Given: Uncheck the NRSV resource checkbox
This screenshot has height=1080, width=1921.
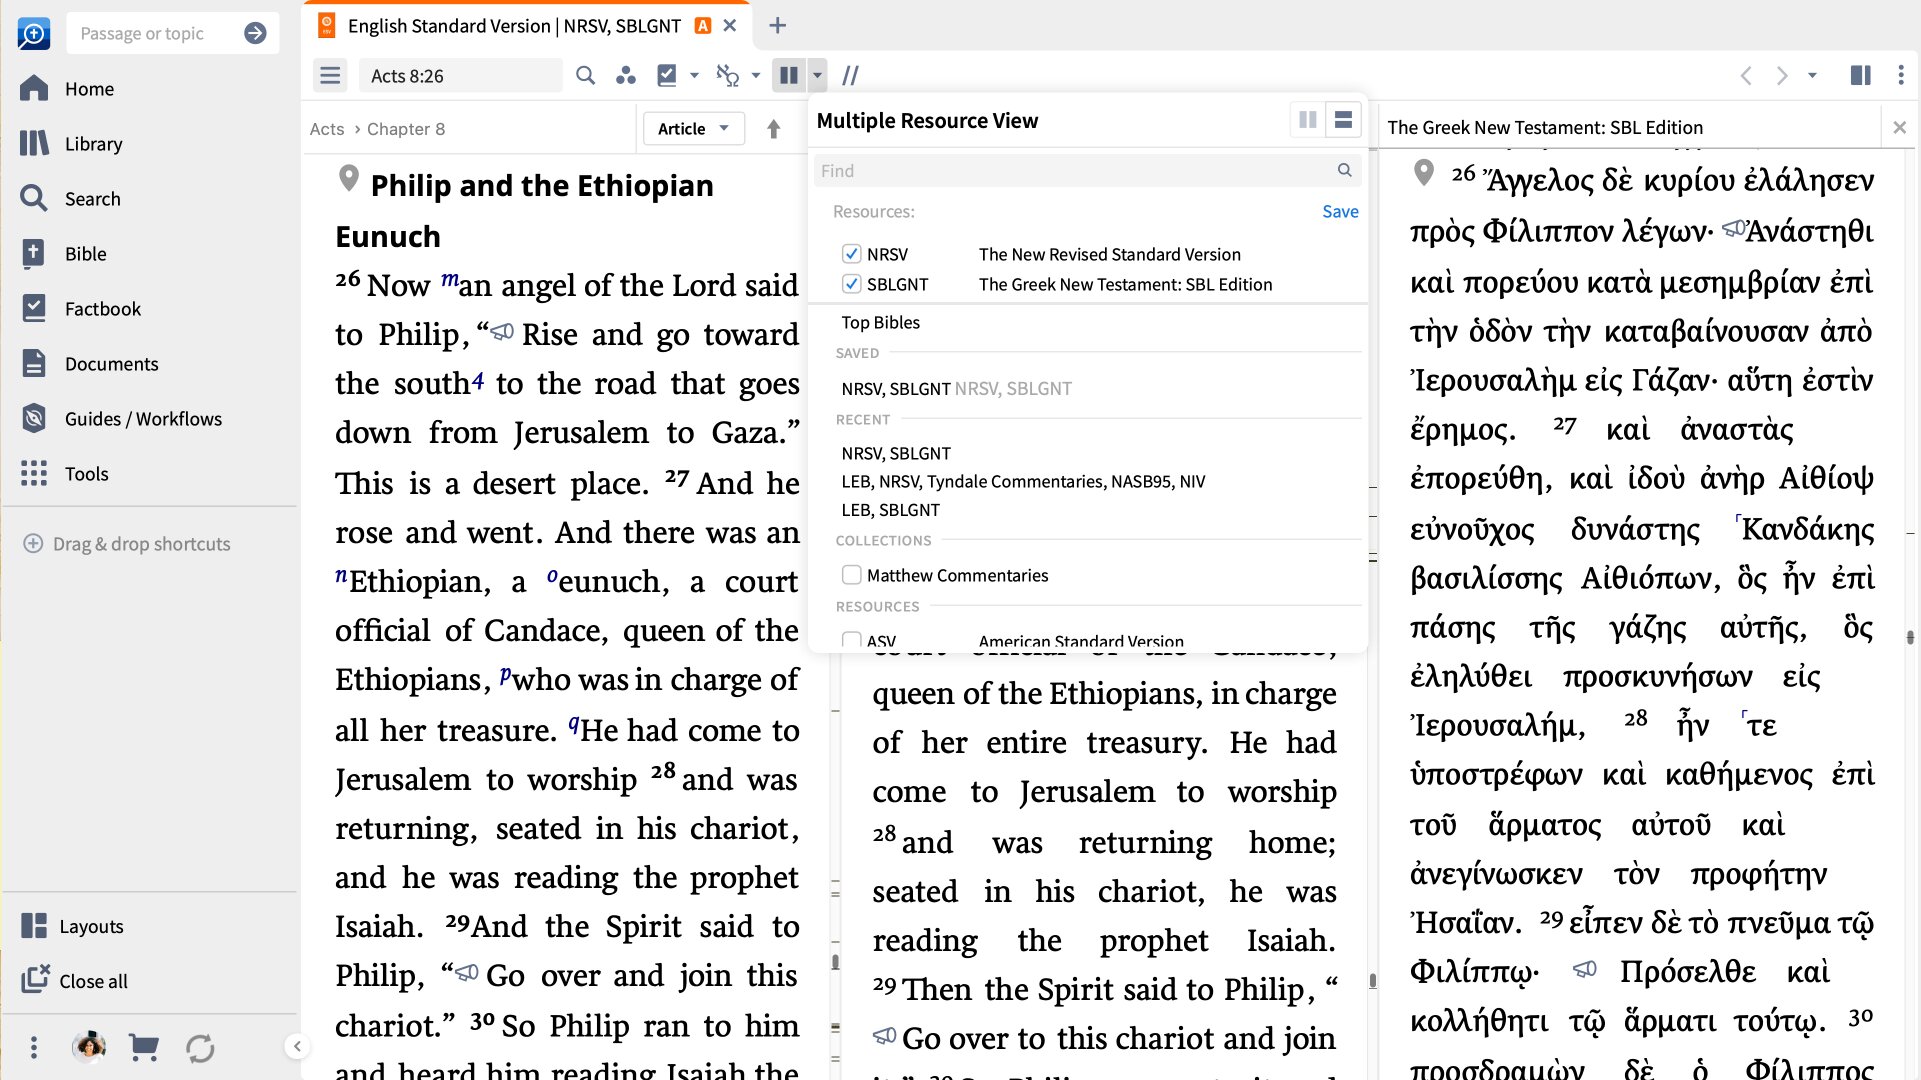Looking at the screenshot, I should tap(852, 254).
